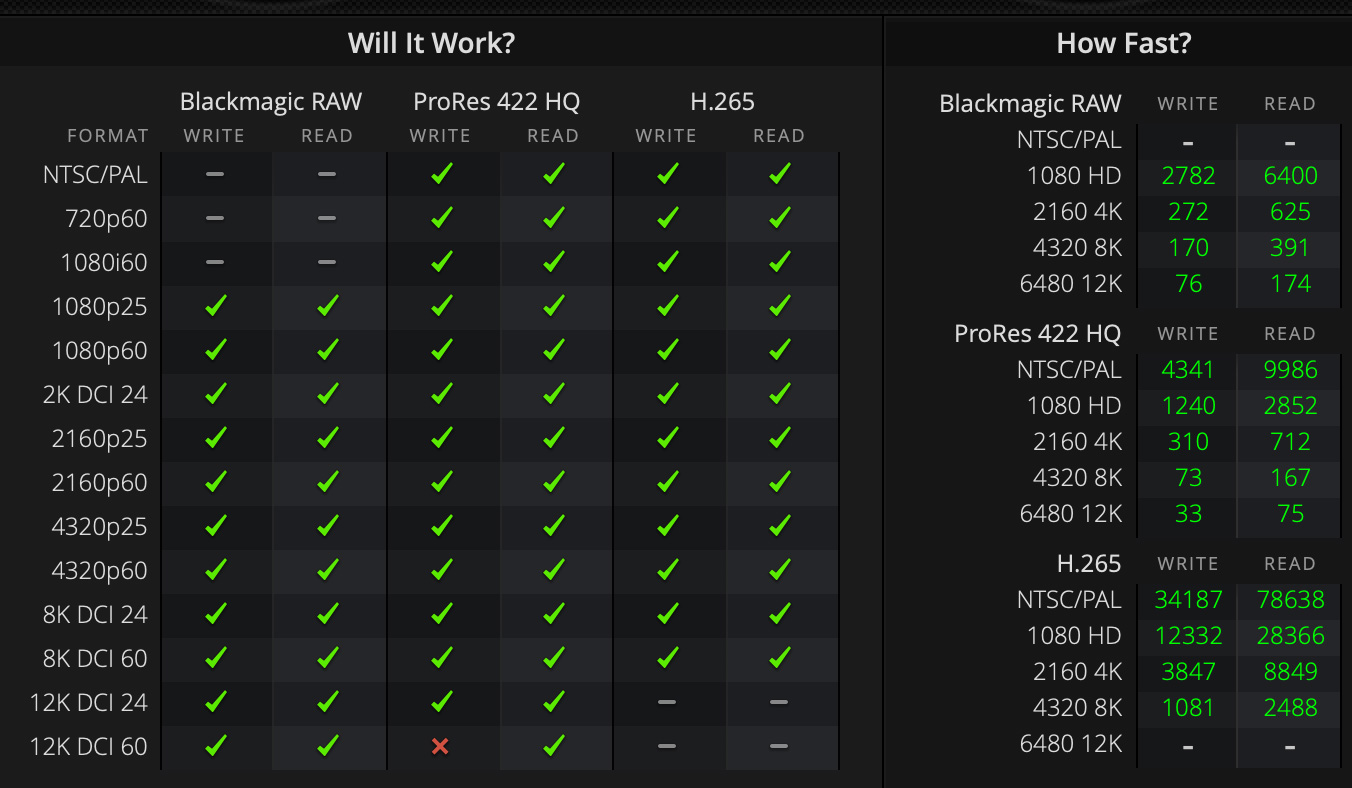This screenshot has width=1352, height=788.
Task: Click ProRes 422 HQ 2160 4K write value 310
Action: (1188, 442)
